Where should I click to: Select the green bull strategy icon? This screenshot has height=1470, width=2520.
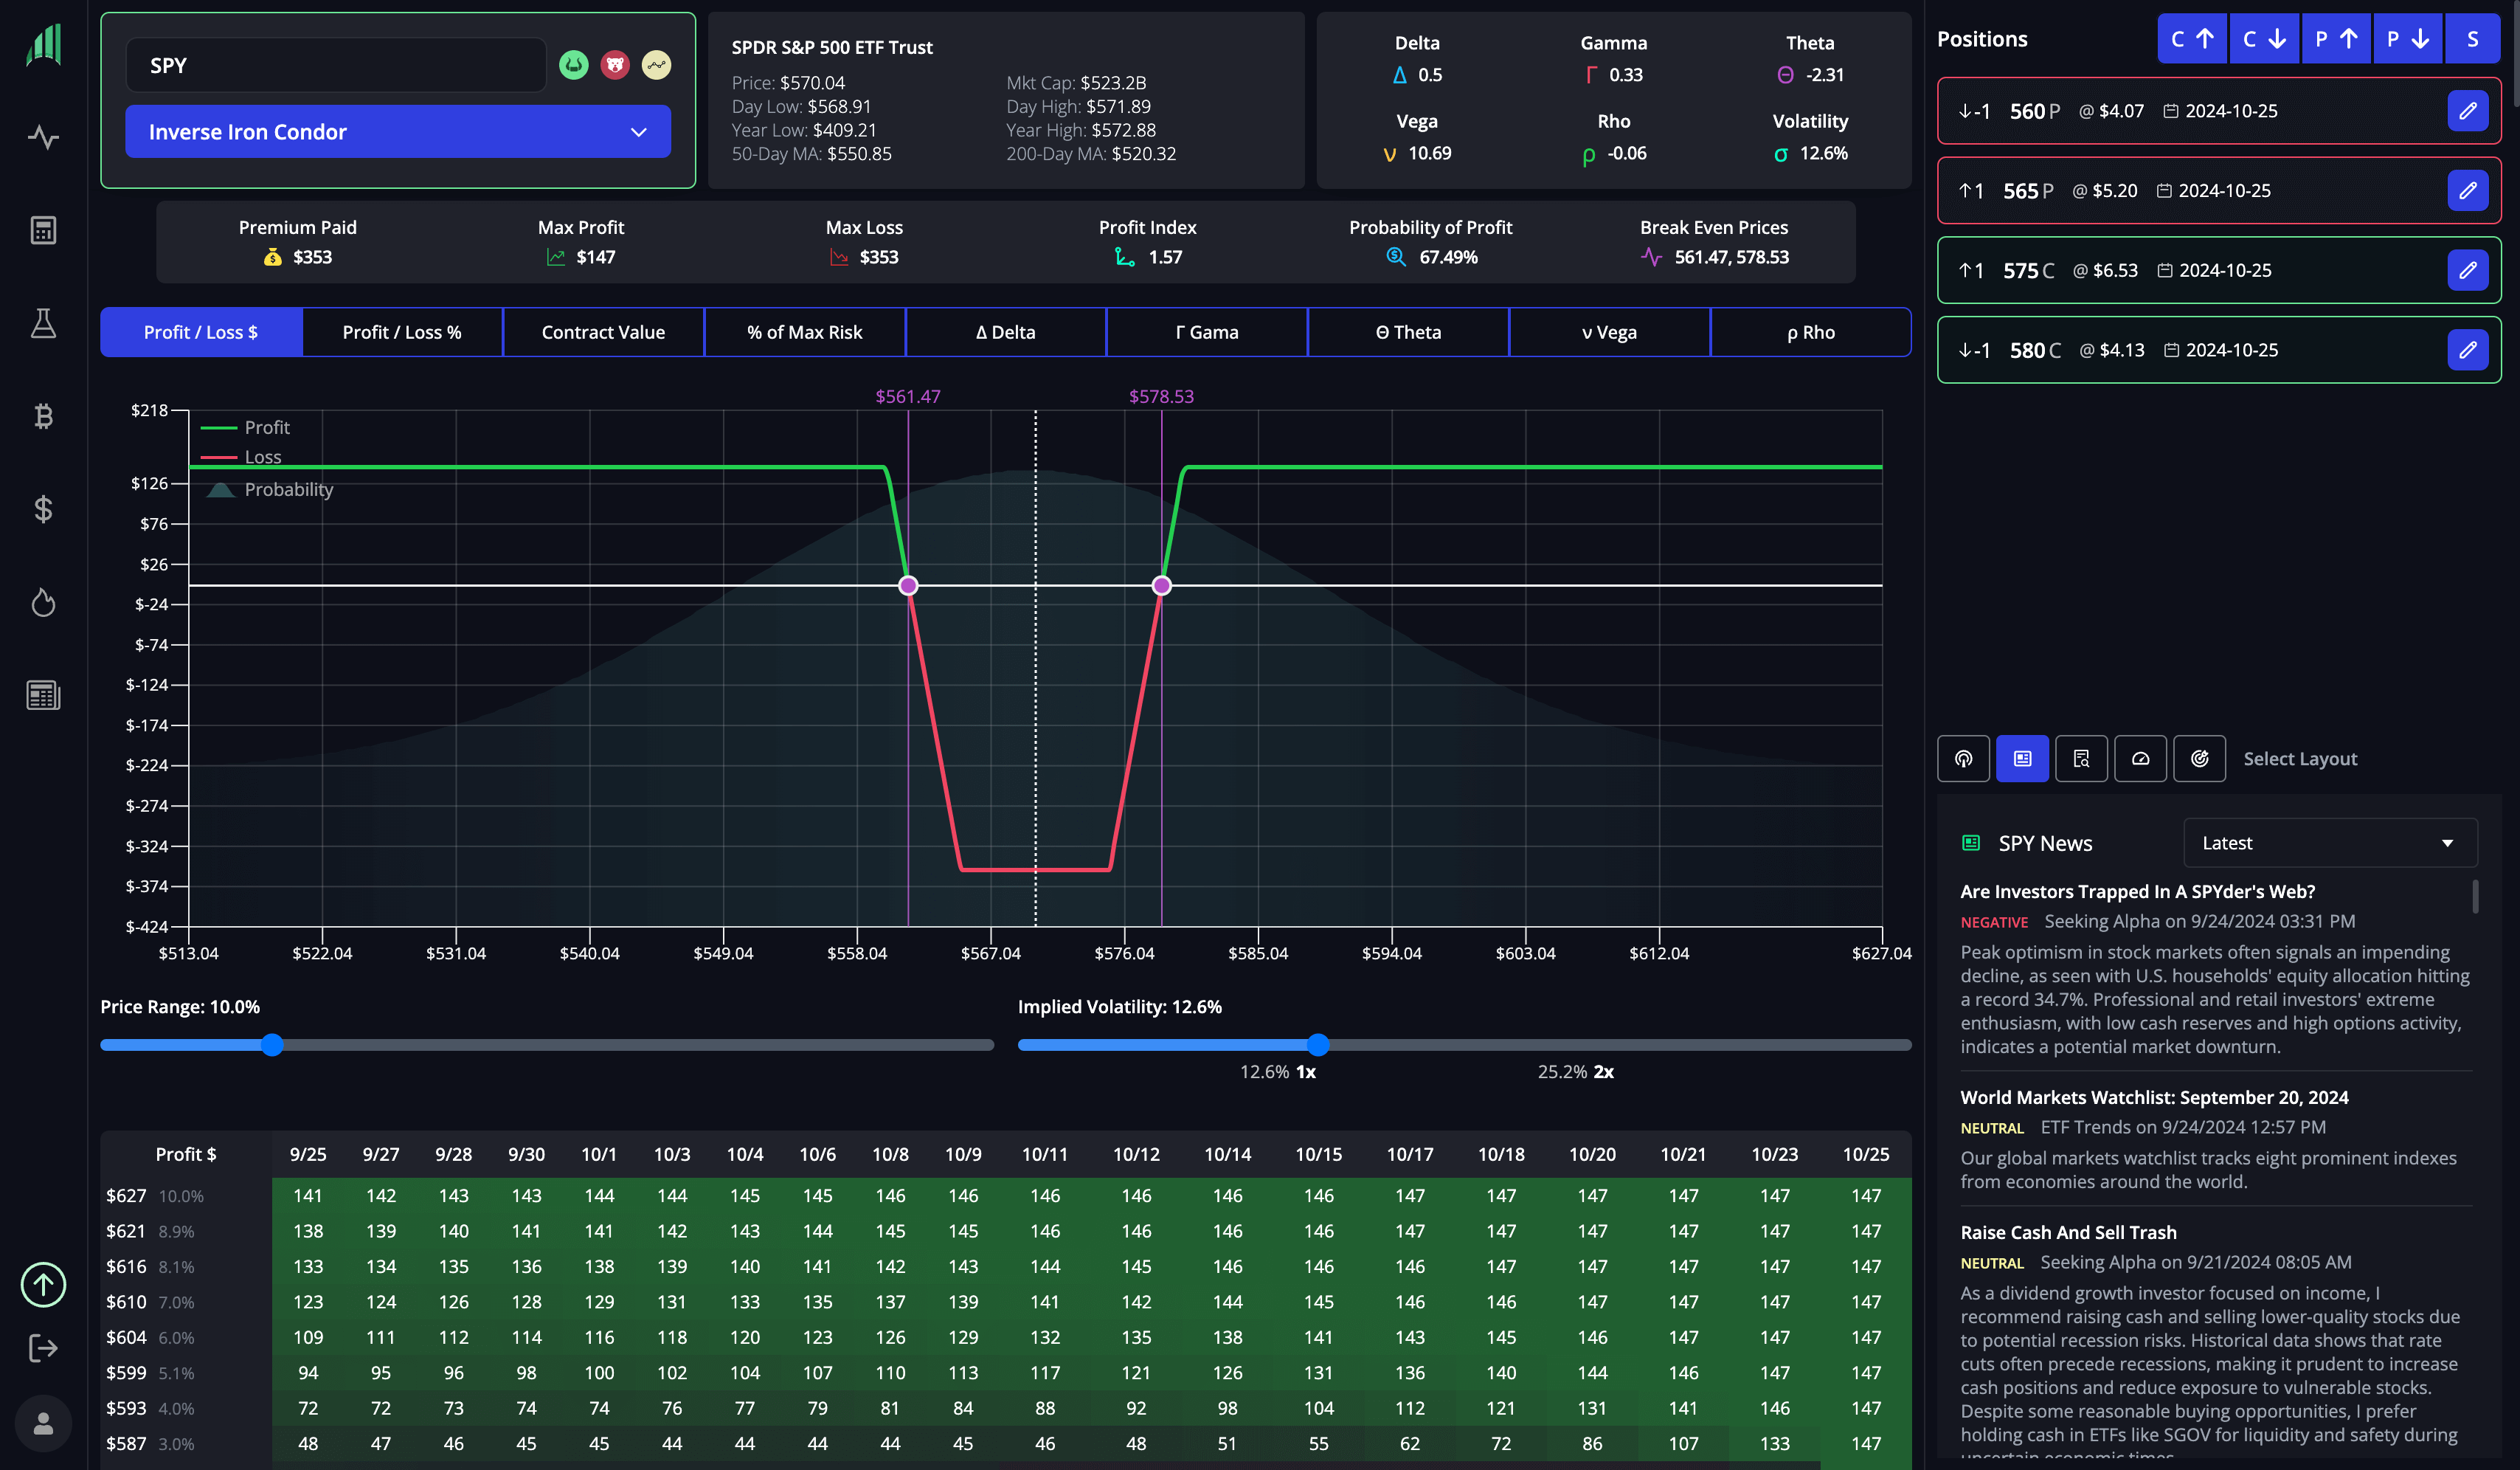(x=573, y=65)
